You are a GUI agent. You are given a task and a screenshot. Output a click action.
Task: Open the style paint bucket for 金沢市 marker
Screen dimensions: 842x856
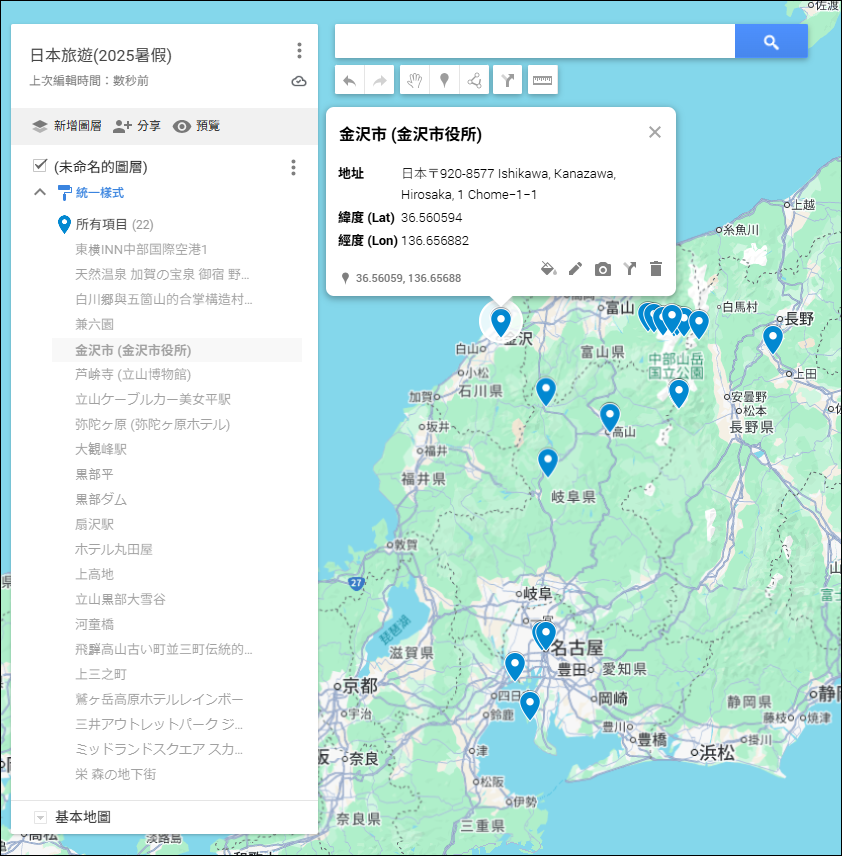548,269
